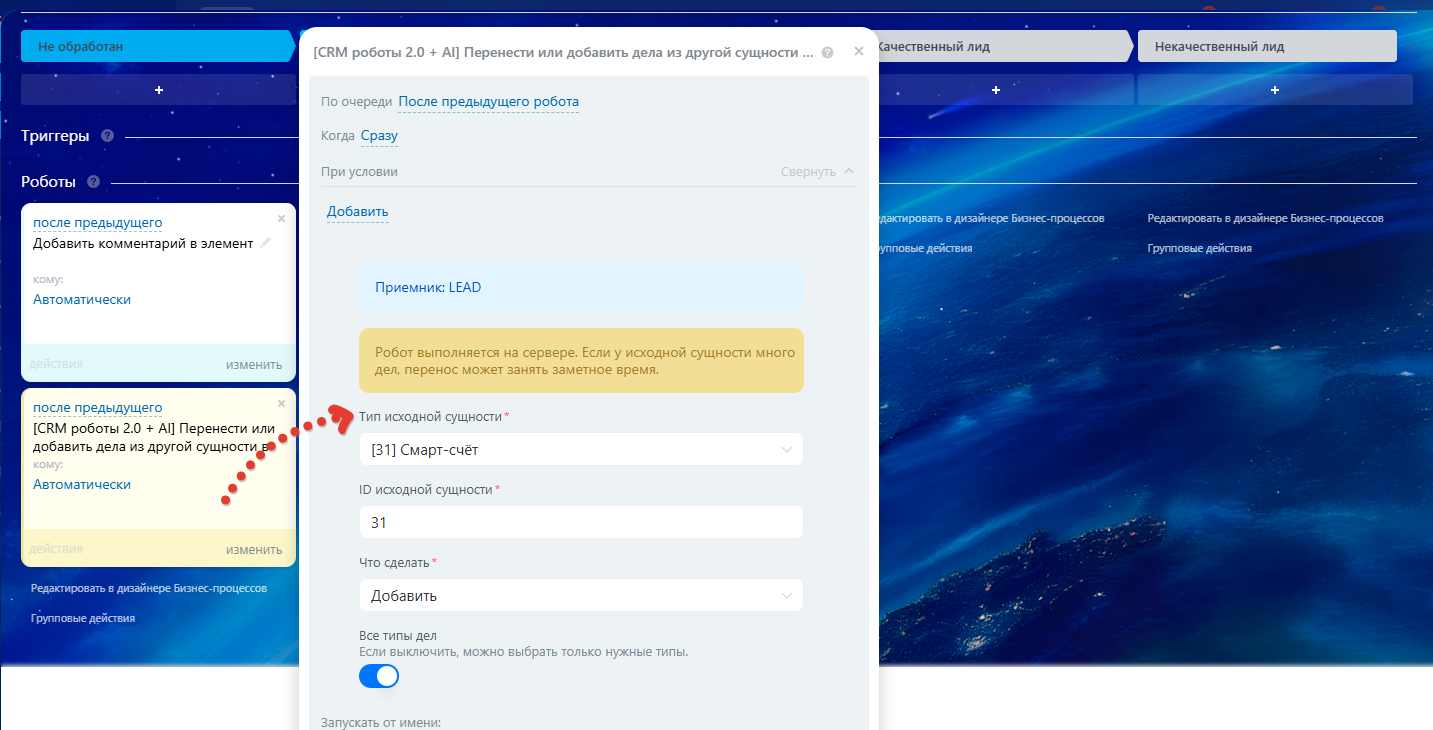Collapse the При условии section
This screenshot has height=730, width=1433.
click(817, 171)
